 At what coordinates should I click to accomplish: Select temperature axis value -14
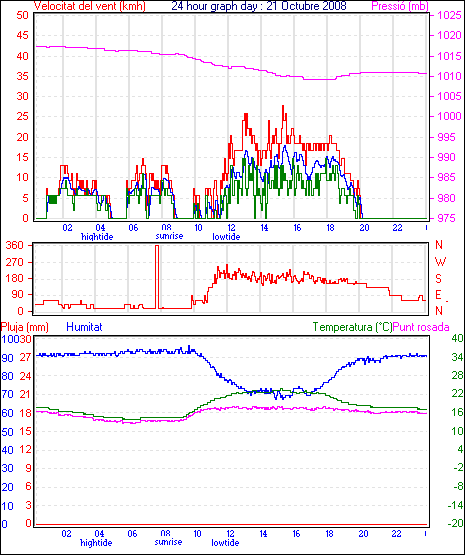click(x=456, y=505)
